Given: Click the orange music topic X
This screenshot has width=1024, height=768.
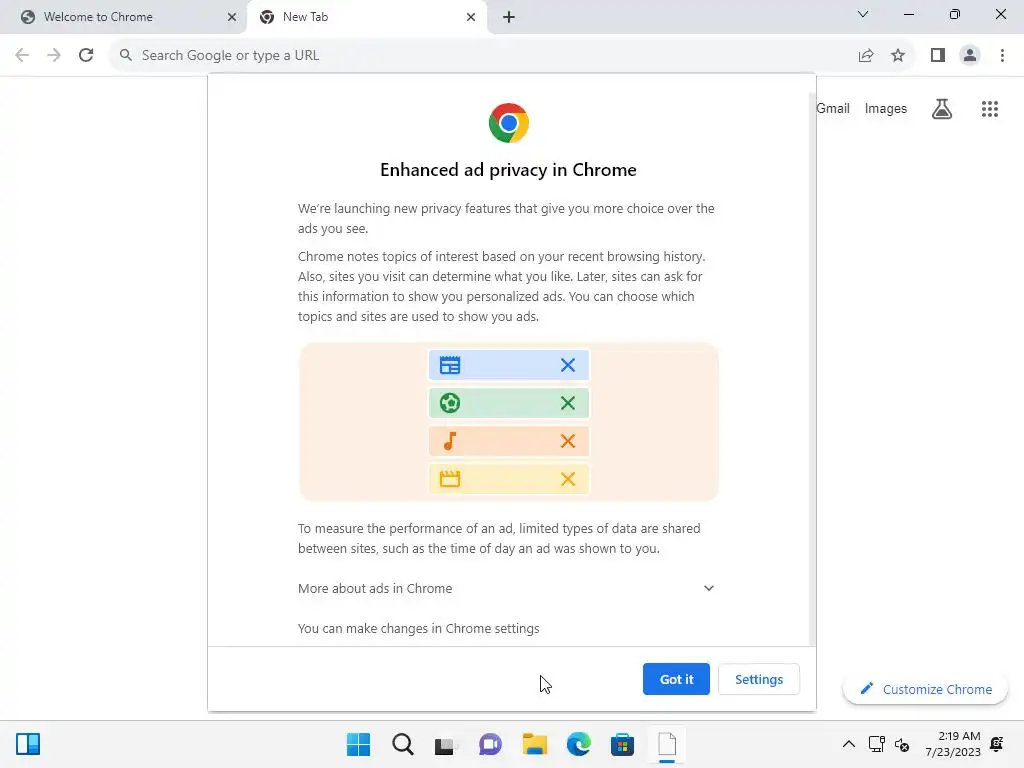Looking at the screenshot, I should 568,441.
